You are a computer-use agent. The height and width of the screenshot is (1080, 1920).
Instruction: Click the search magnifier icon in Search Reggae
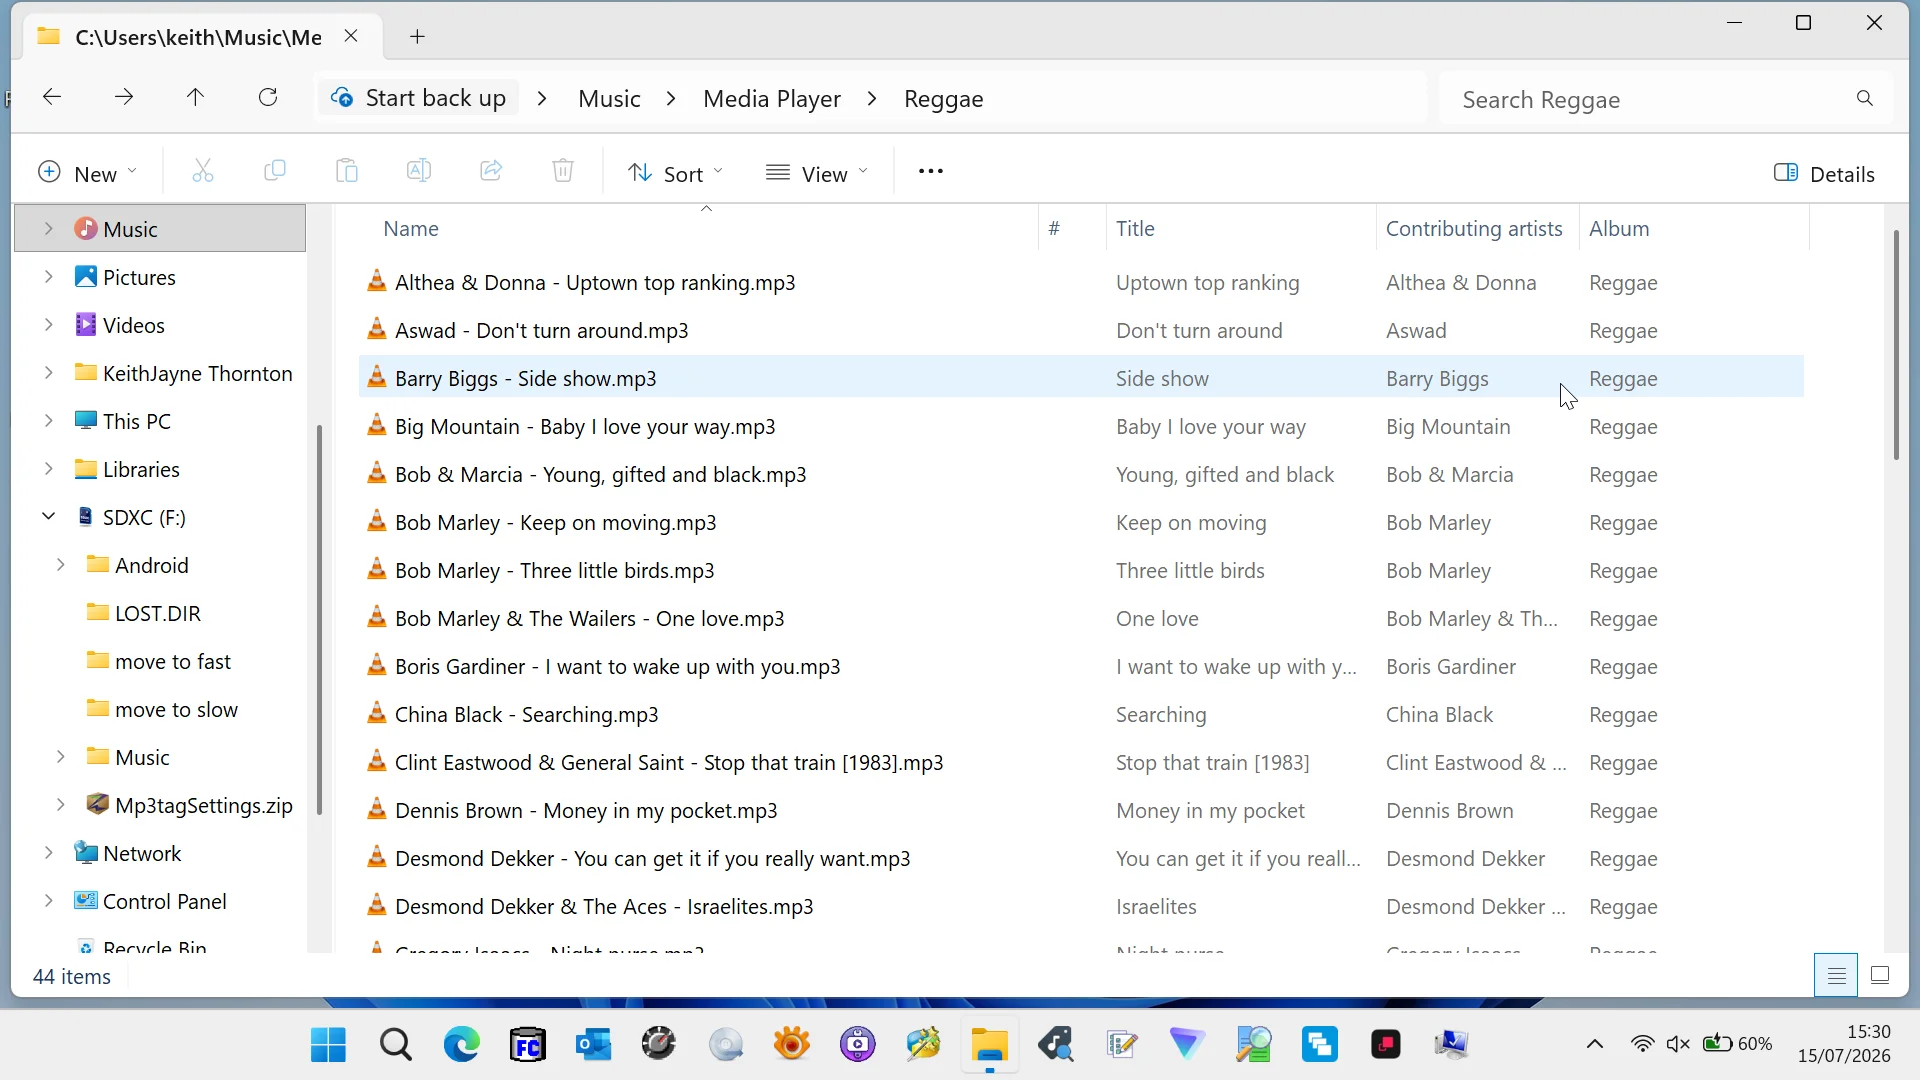click(1865, 98)
